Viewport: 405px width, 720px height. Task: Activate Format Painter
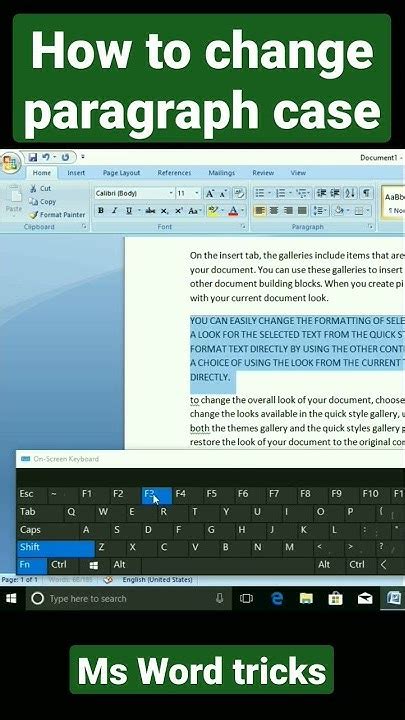point(57,214)
